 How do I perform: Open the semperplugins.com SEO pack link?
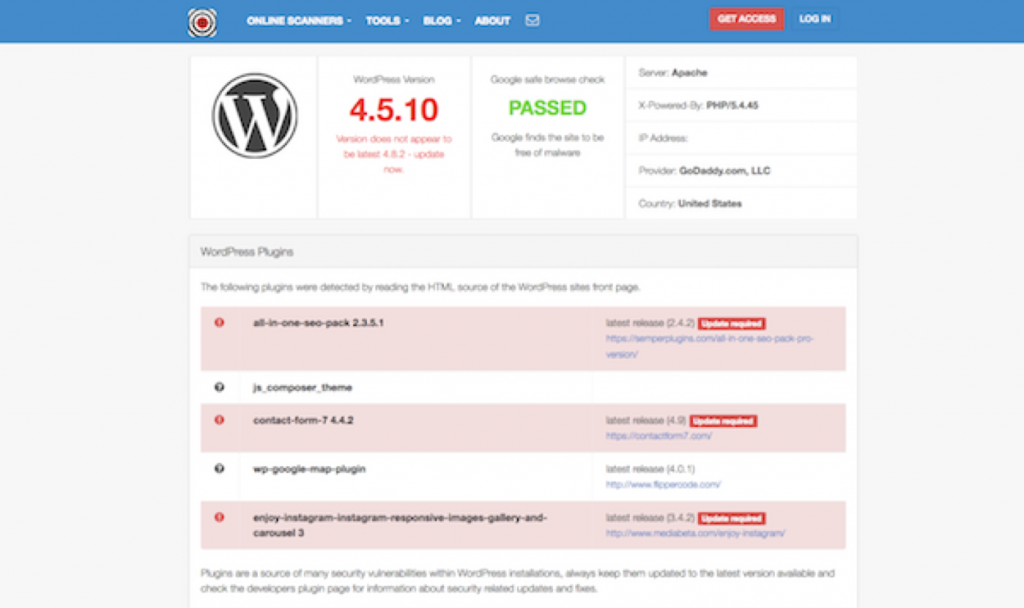pos(709,346)
